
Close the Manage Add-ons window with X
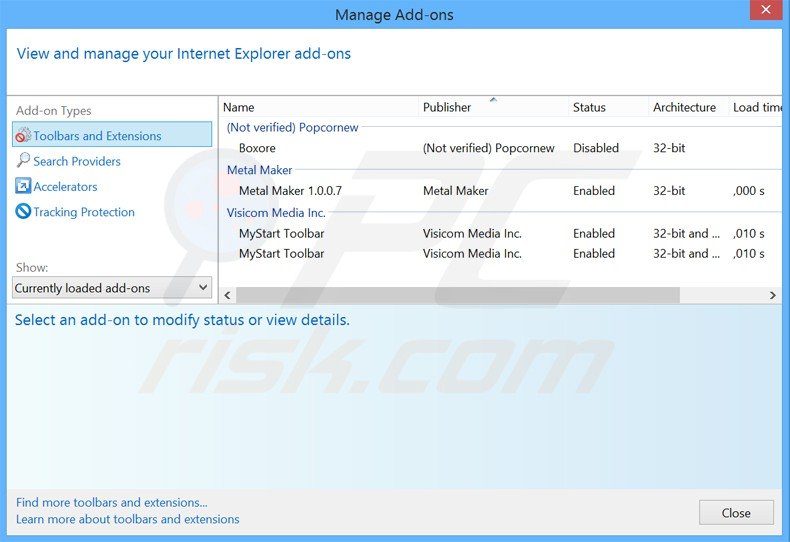point(765,12)
